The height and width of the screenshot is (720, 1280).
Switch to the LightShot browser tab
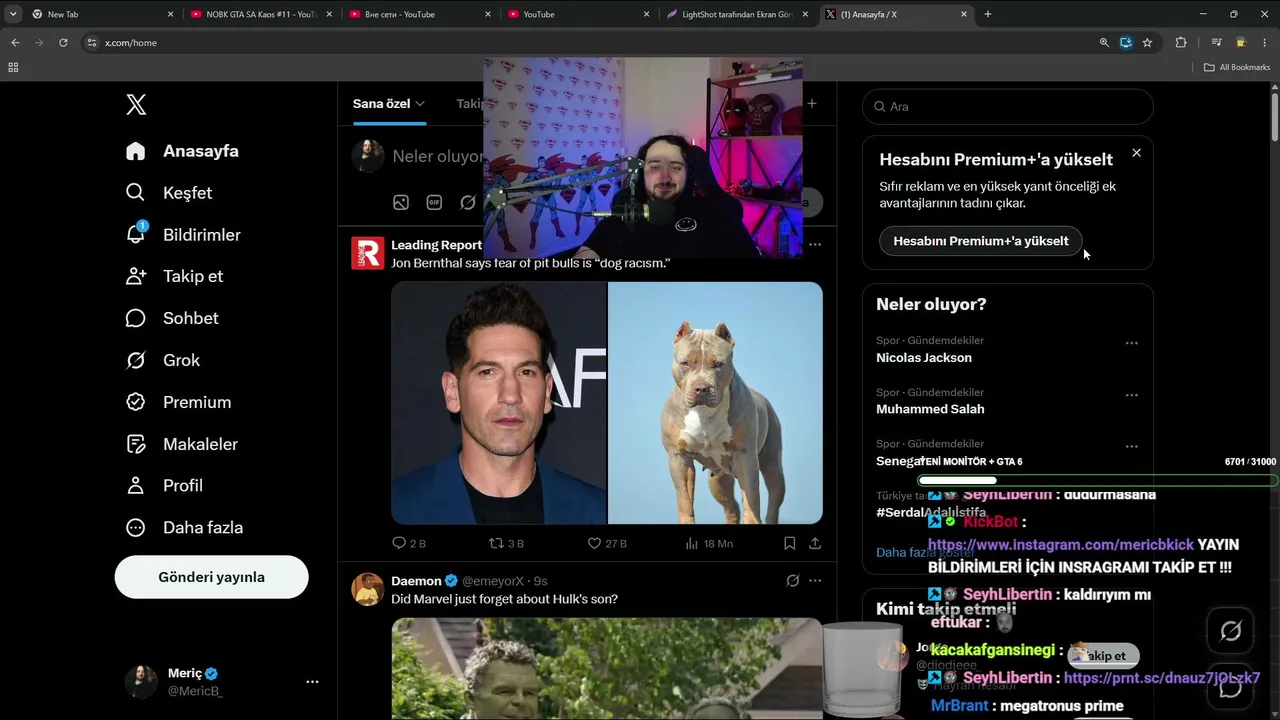pyautogui.click(x=737, y=14)
